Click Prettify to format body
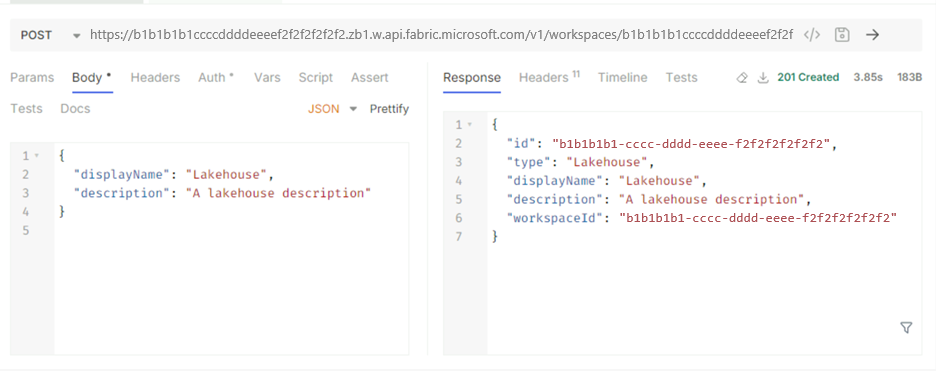The width and height of the screenshot is (936, 371). 389,109
